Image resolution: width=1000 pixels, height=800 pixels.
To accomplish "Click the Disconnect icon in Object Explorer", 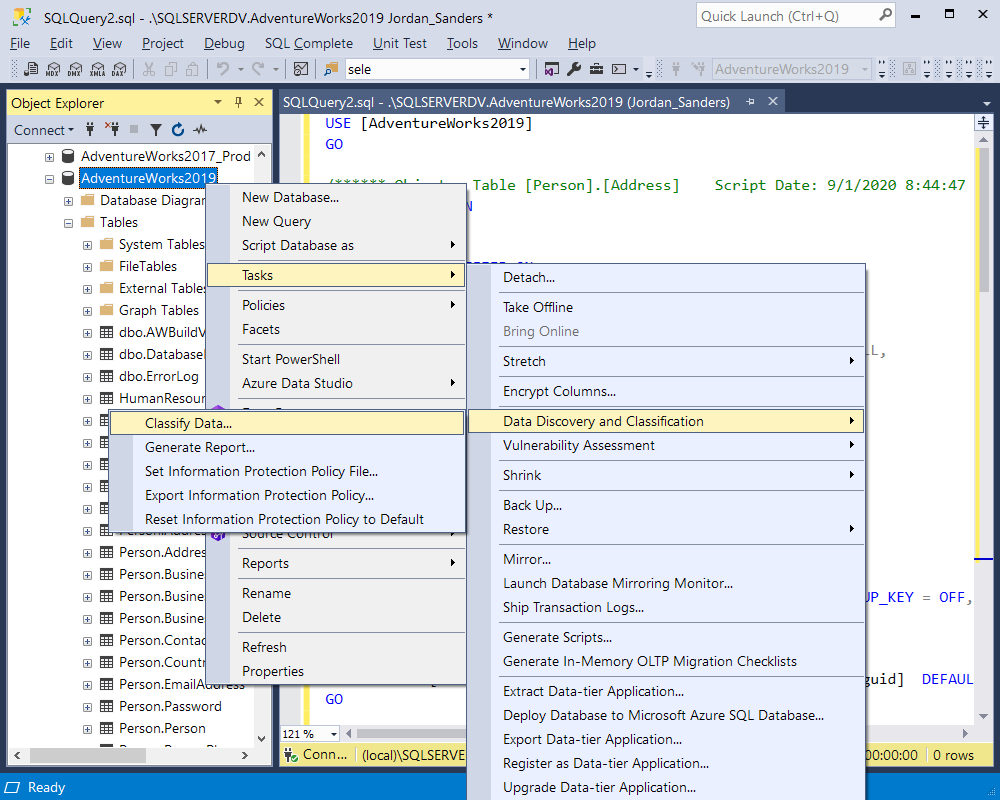I will click(112, 130).
